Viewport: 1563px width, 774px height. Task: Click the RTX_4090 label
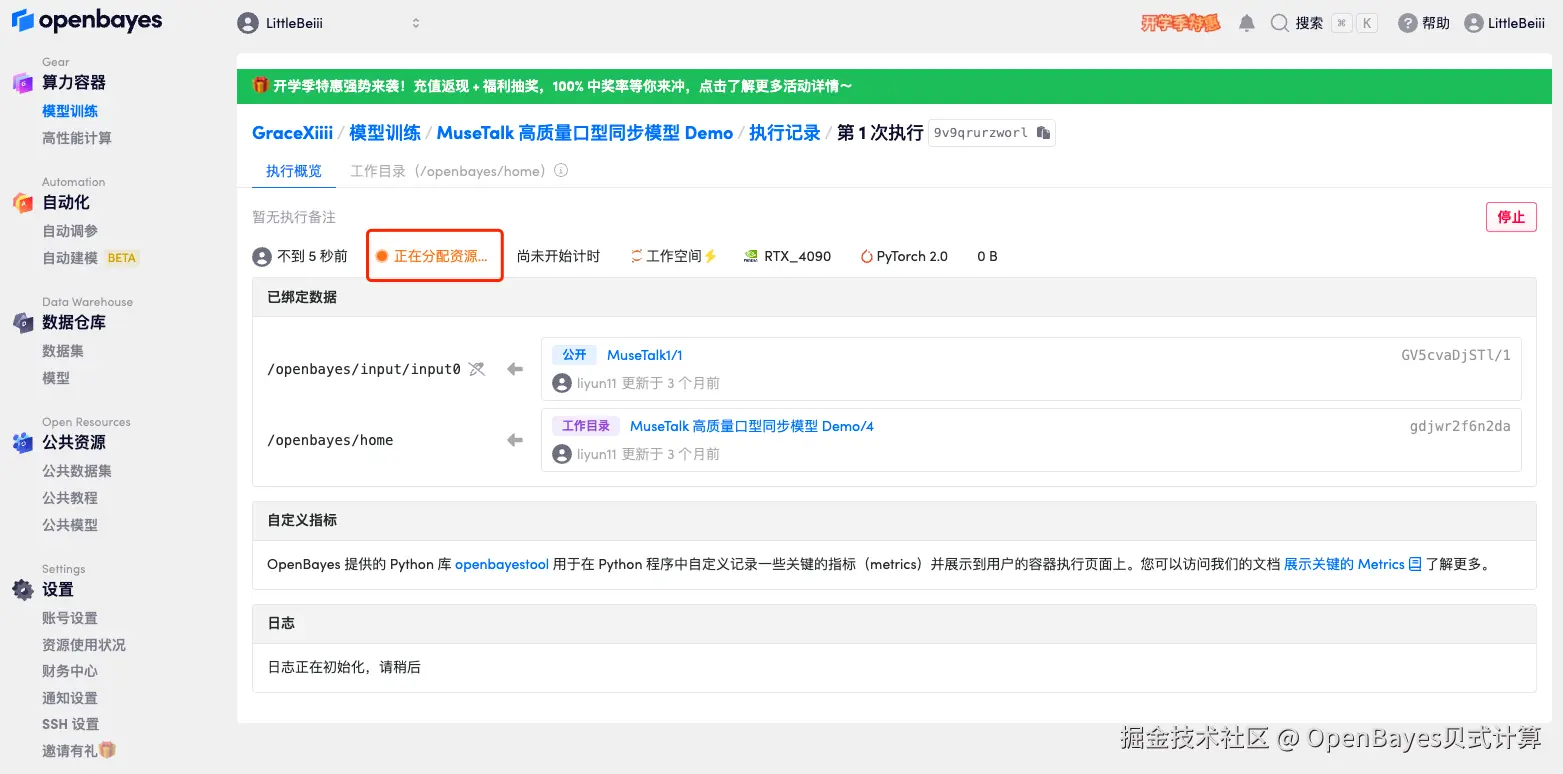tap(798, 256)
